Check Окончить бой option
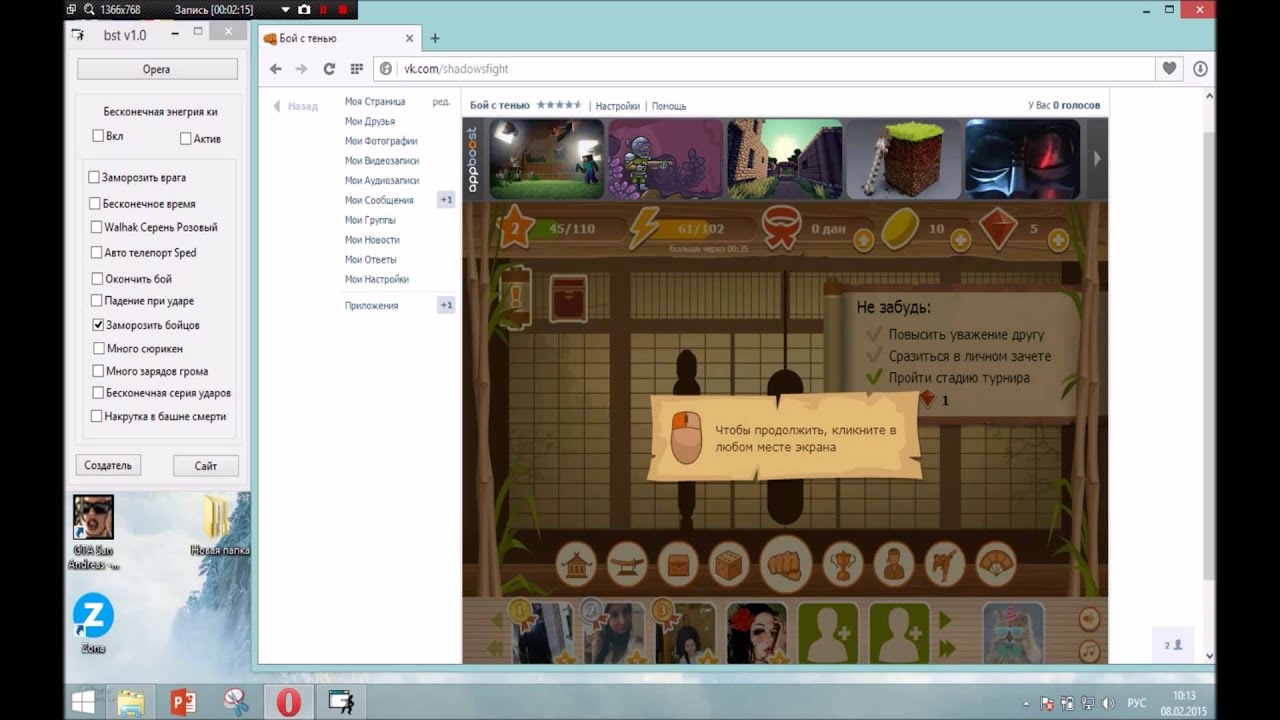The image size is (1280, 720). [97, 279]
